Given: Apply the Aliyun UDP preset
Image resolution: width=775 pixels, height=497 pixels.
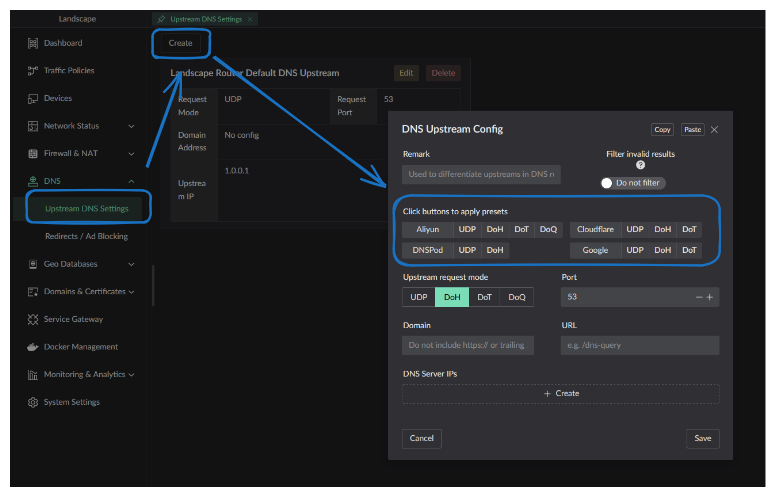Looking at the screenshot, I should coord(467,230).
